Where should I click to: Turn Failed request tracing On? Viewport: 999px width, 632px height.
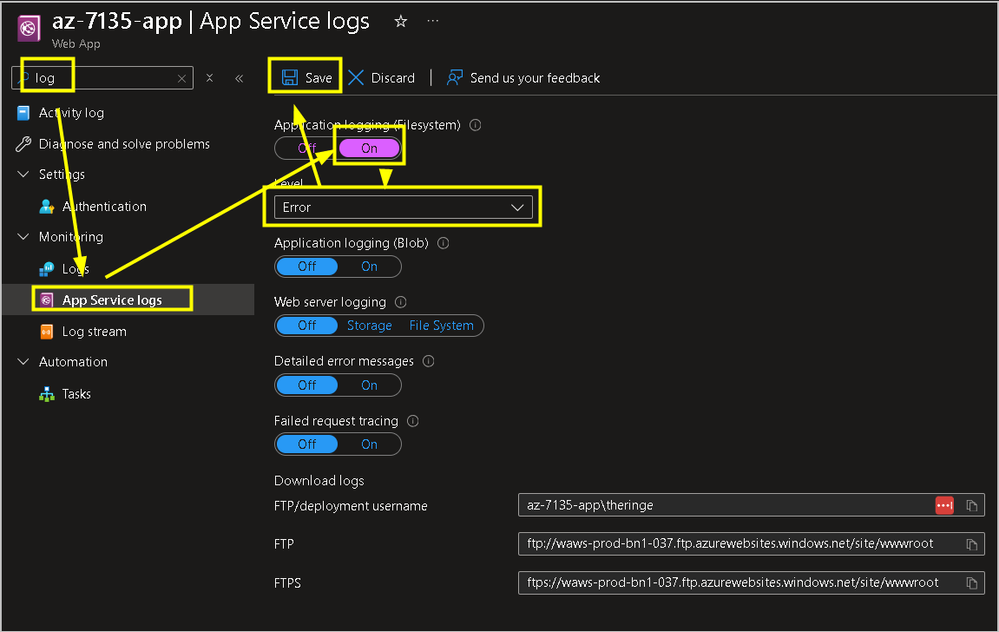click(370, 444)
